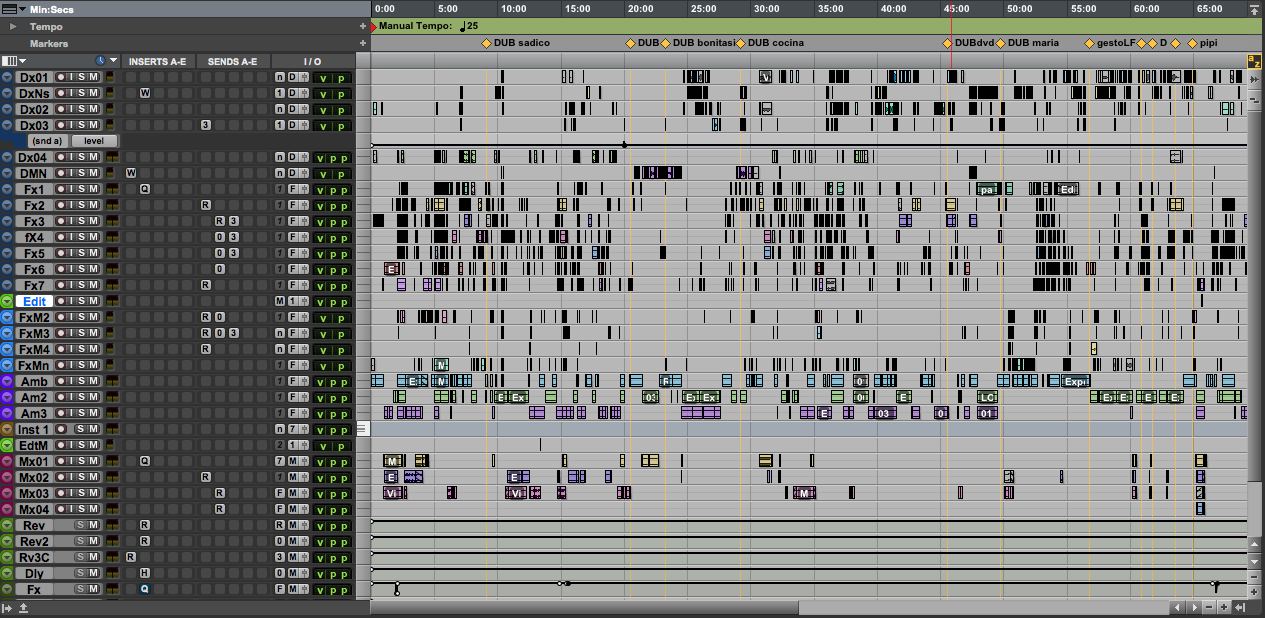The width and height of the screenshot is (1265, 618).
Task: Open the edit window column view selector
Action: (x=12, y=61)
